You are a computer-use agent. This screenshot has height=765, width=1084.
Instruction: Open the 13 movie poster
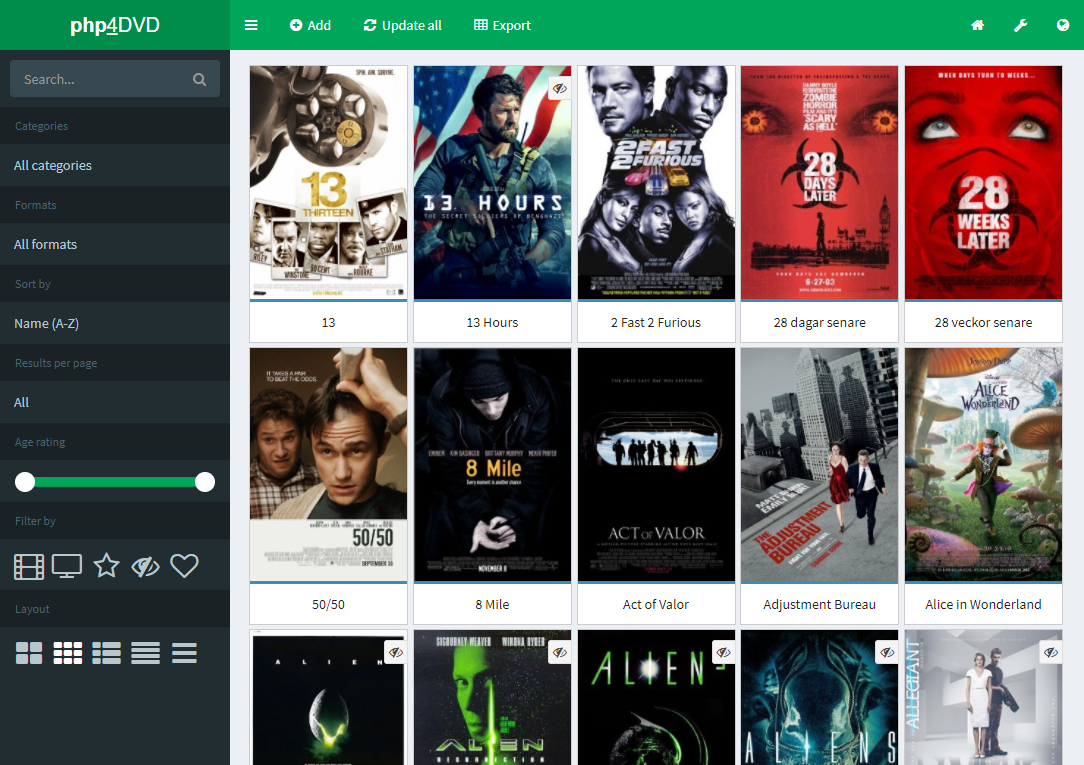click(328, 182)
